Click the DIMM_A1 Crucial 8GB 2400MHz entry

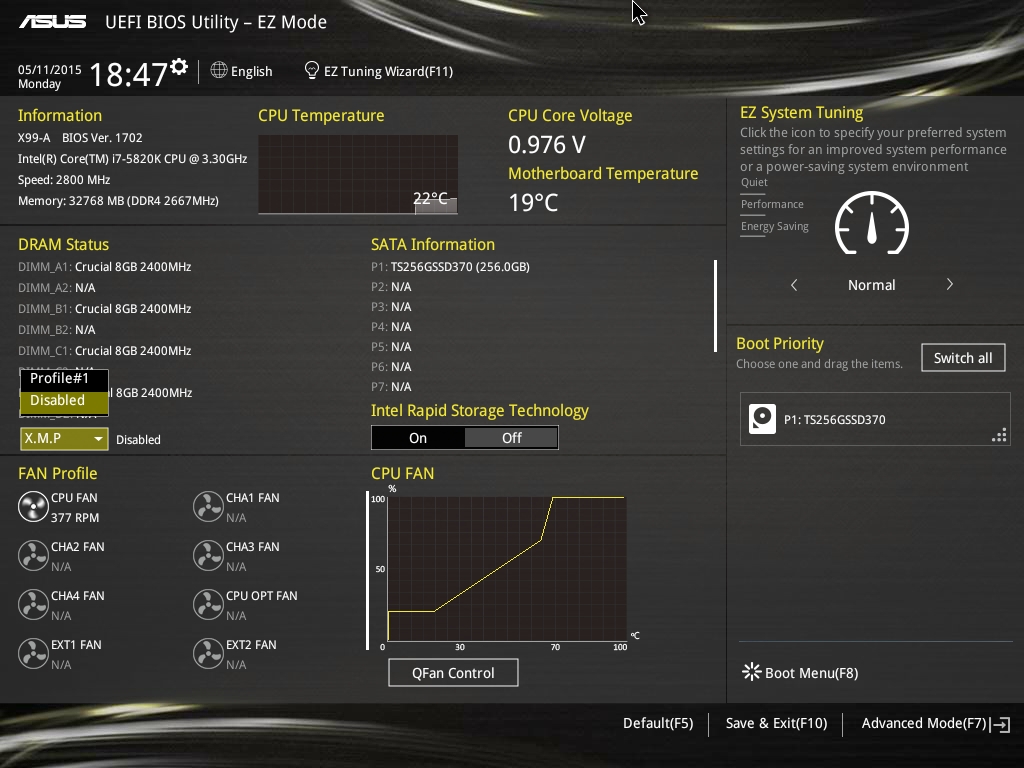point(104,266)
